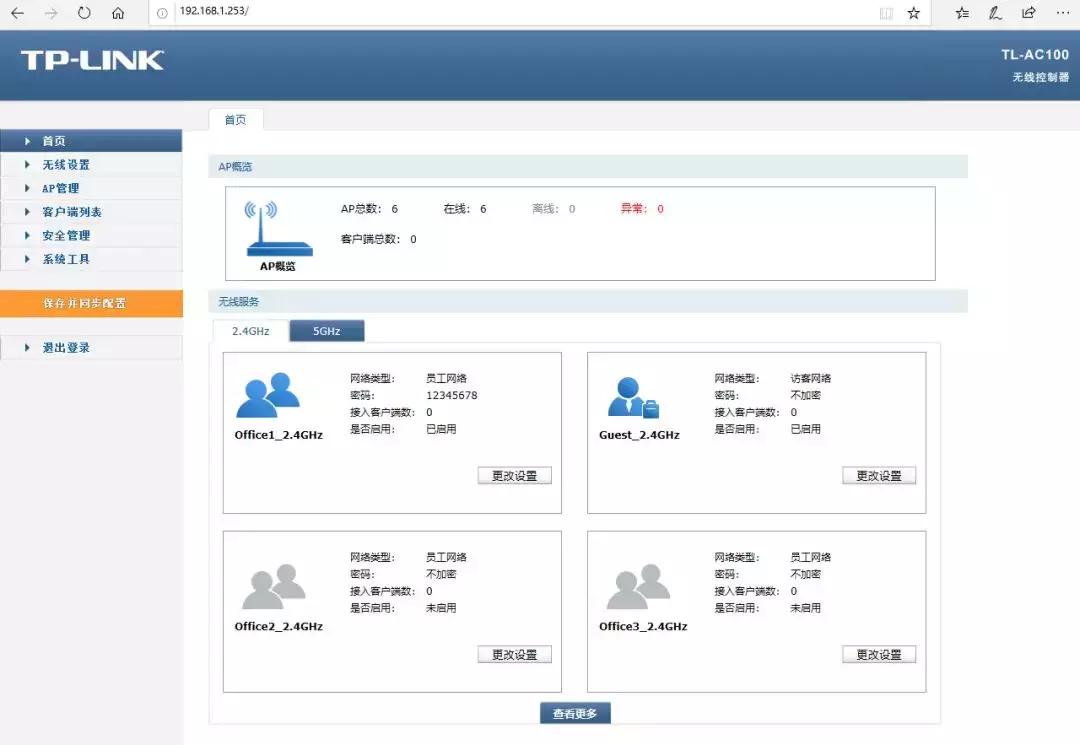Add page to favorites with star icon
The width and height of the screenshot is (1080, 745).
[x=914, y=13]
